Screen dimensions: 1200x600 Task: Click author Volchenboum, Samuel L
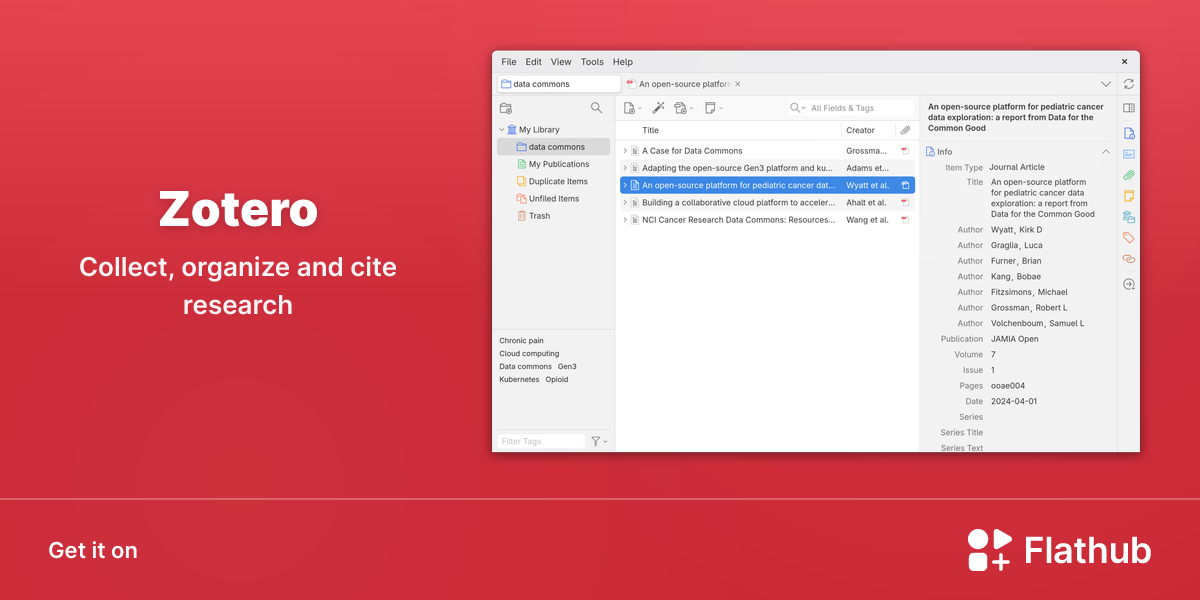tap(1036, 324)
